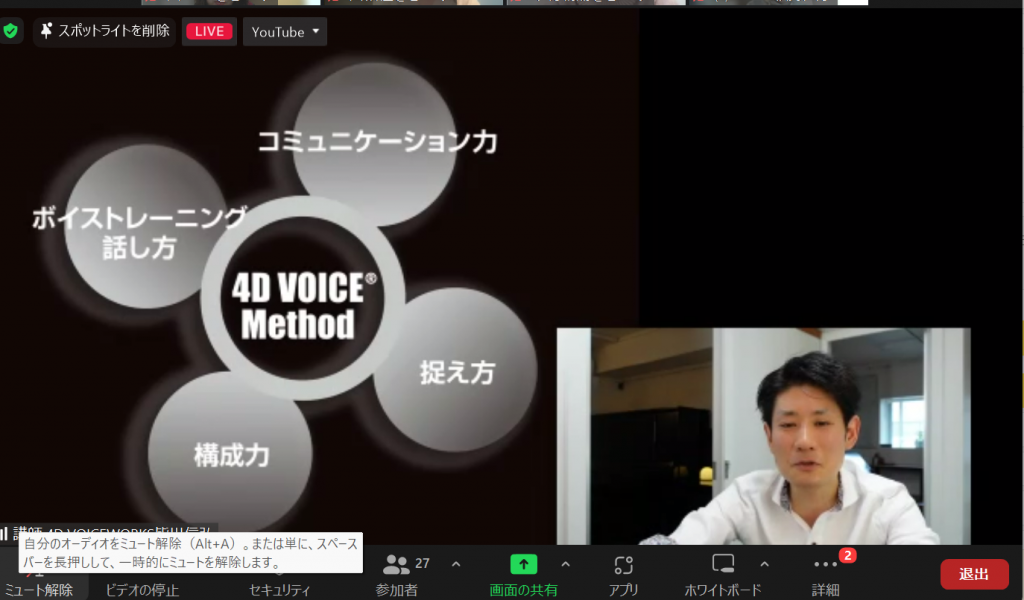Open the アプリ apps icon
The height and width of the screenshot is (600, 1024).
click(x=624, y=565)
